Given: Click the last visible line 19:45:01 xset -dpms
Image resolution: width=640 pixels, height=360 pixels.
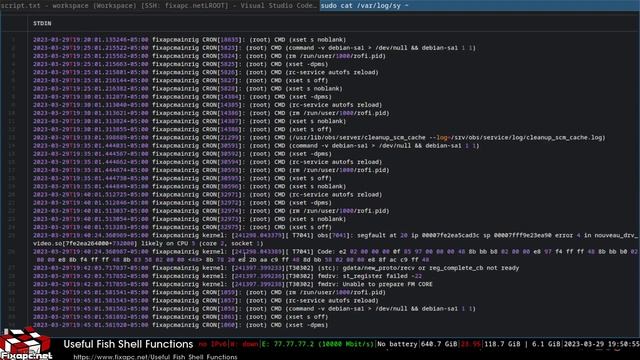Looking at the screenshot, I should (181, 325).
